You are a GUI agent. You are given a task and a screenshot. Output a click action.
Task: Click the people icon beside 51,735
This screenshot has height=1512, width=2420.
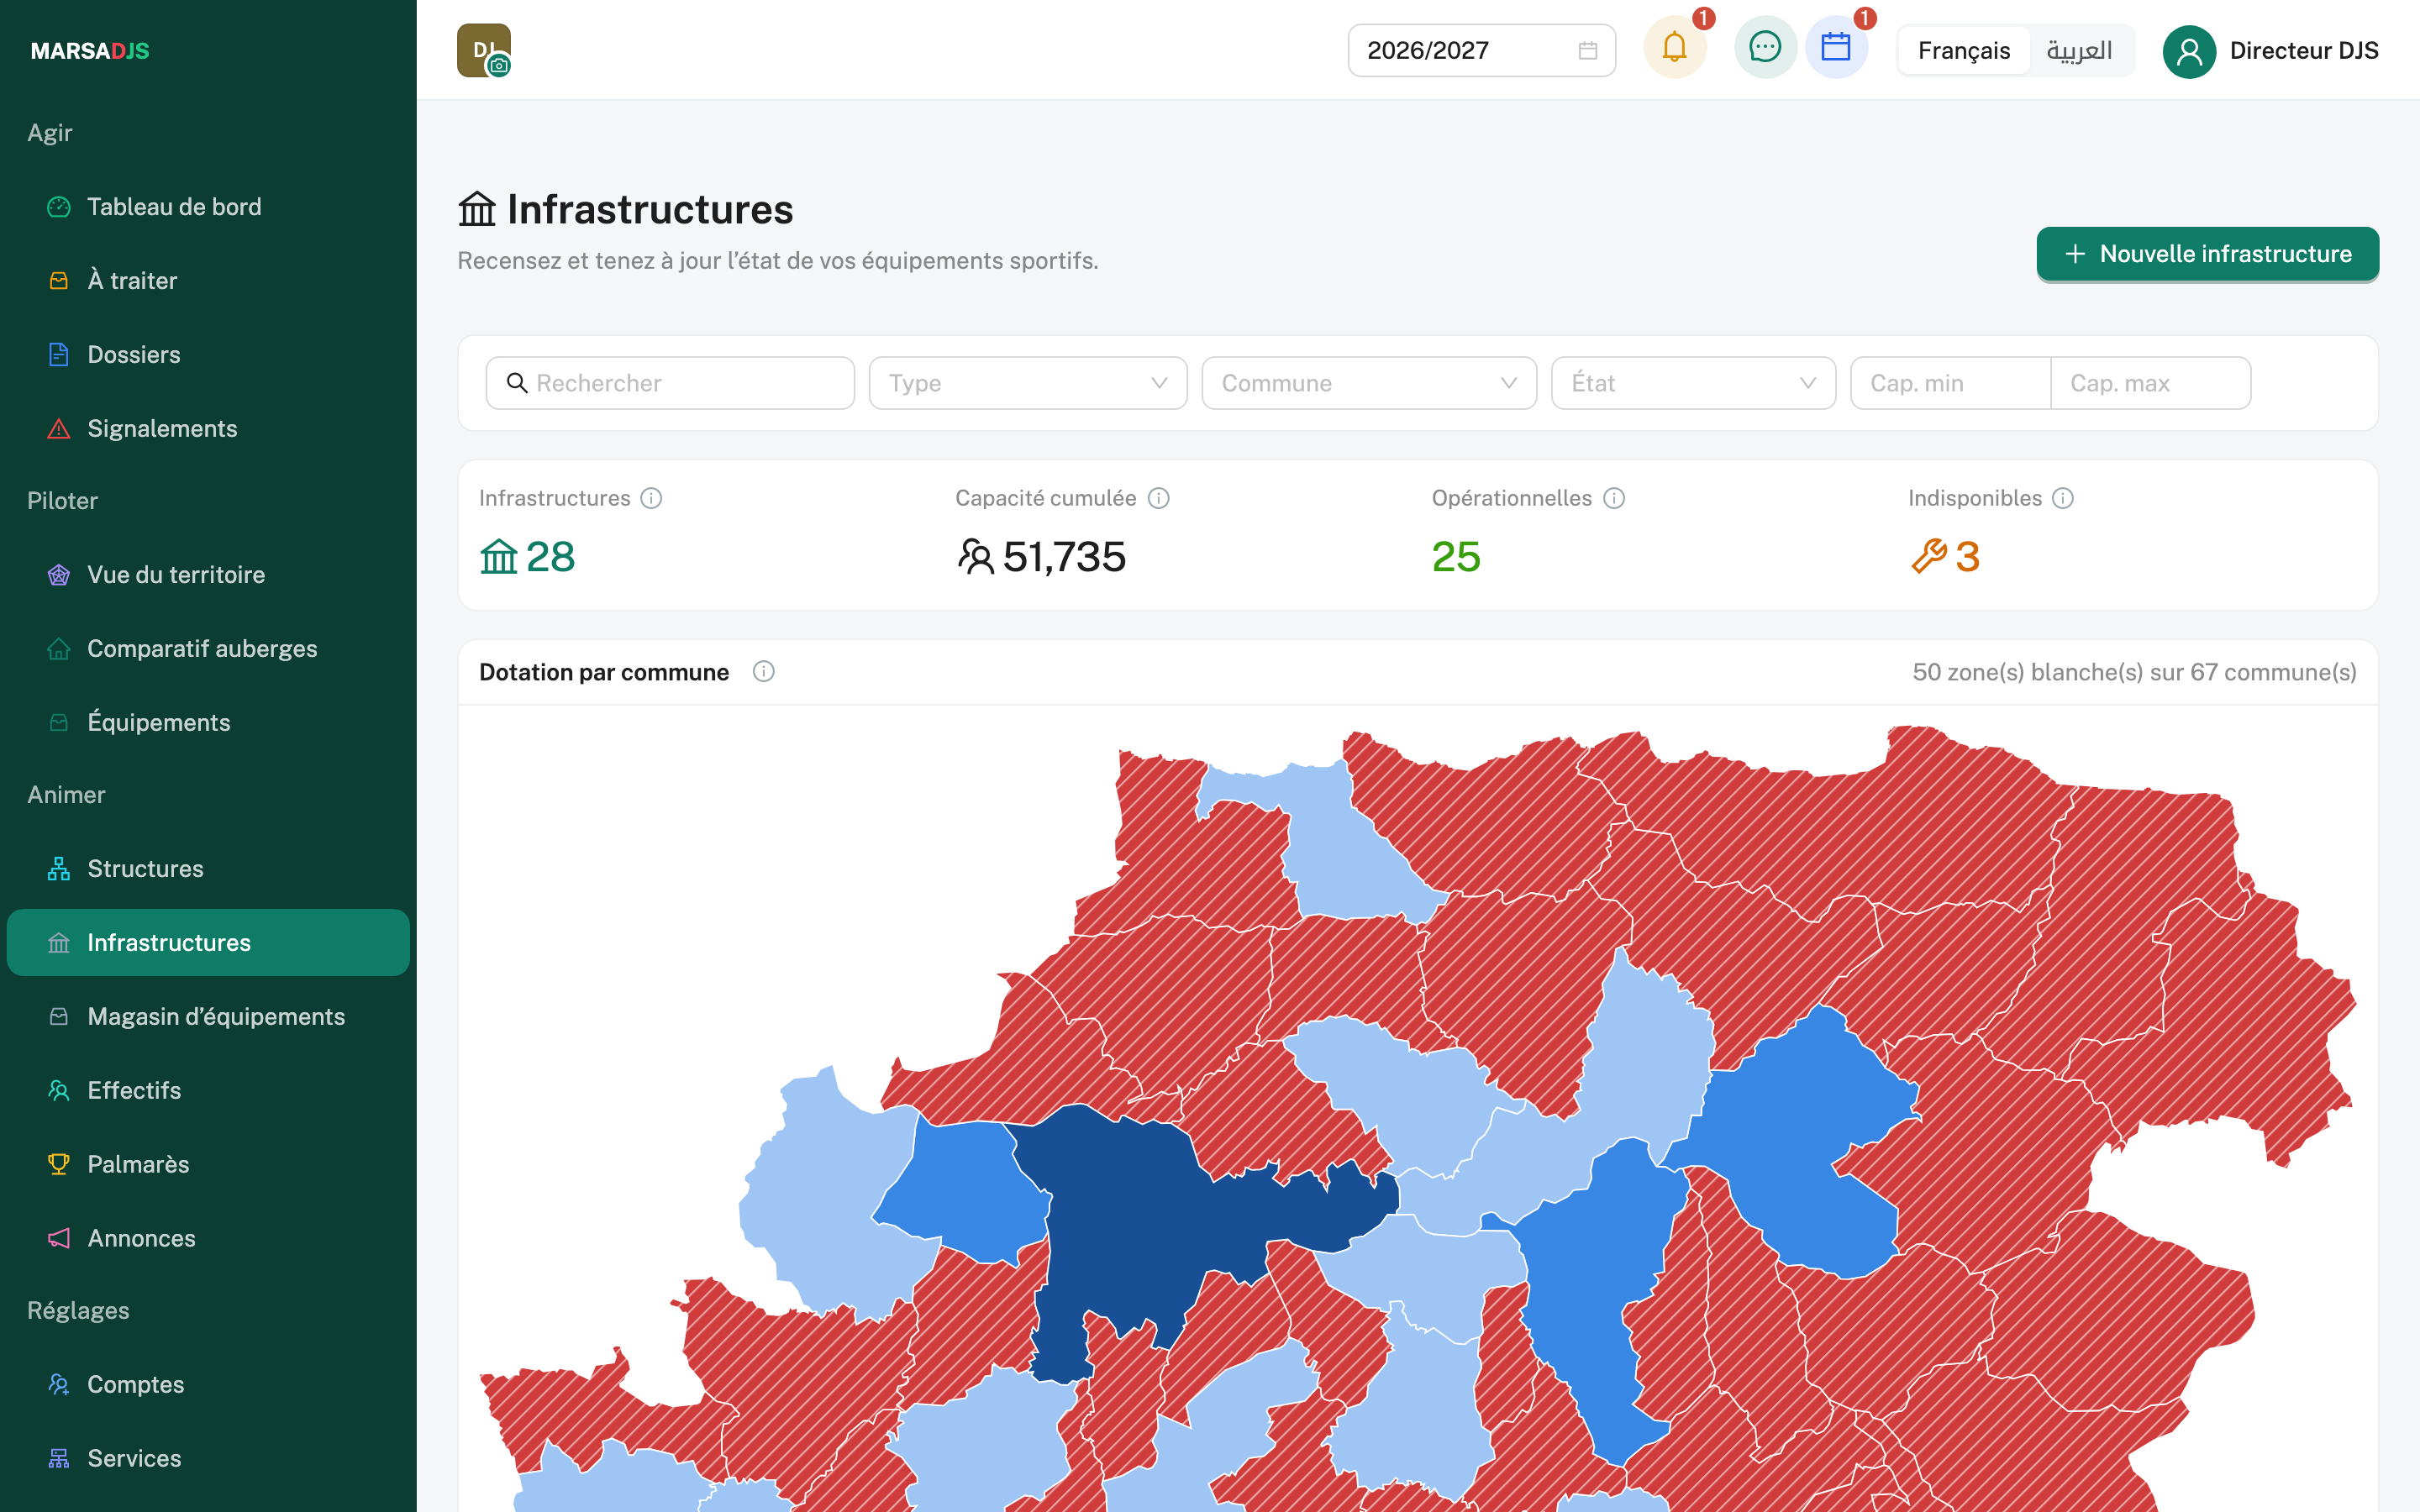point(976,556)
